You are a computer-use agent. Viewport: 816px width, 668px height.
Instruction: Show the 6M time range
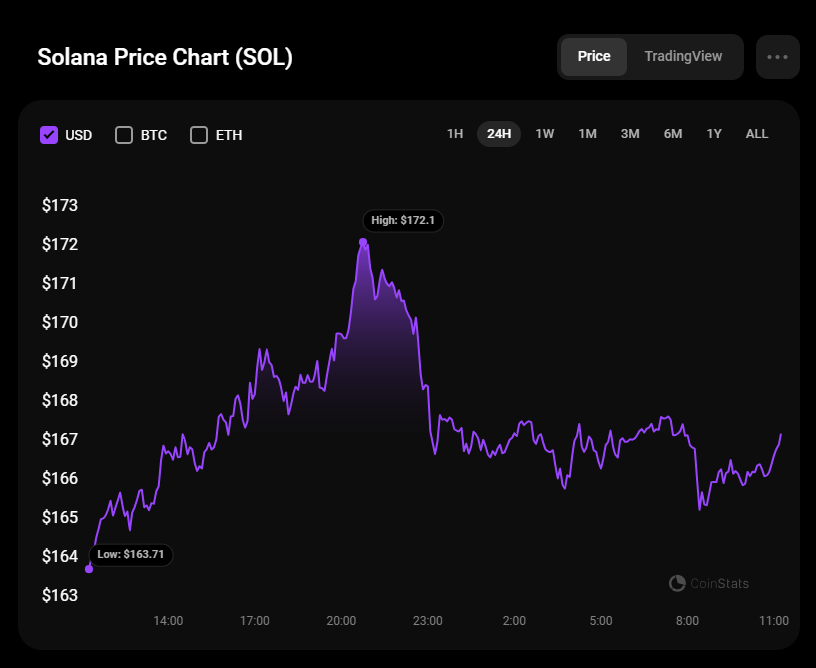(673, 134)
